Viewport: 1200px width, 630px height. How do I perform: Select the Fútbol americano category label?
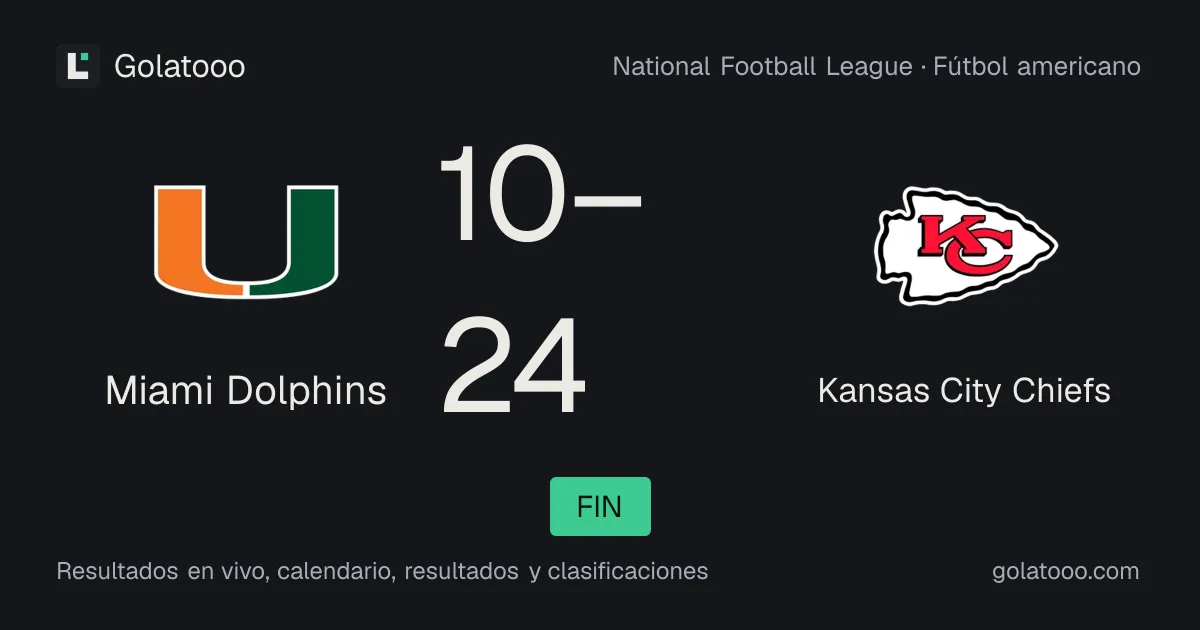coord(1037,67)
